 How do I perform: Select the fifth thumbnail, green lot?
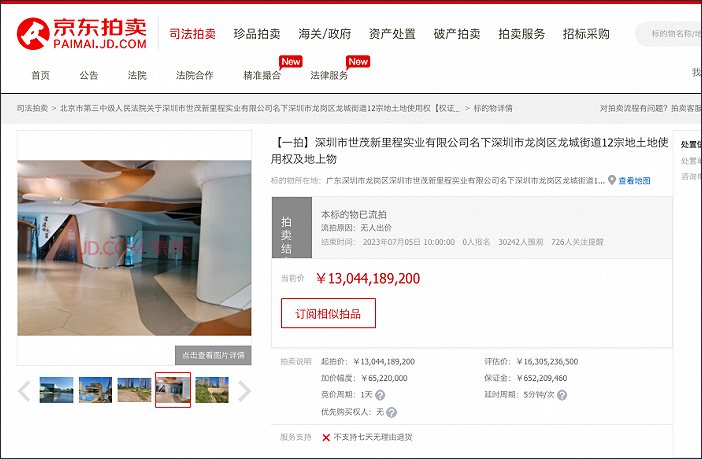[x=212, y=390]
